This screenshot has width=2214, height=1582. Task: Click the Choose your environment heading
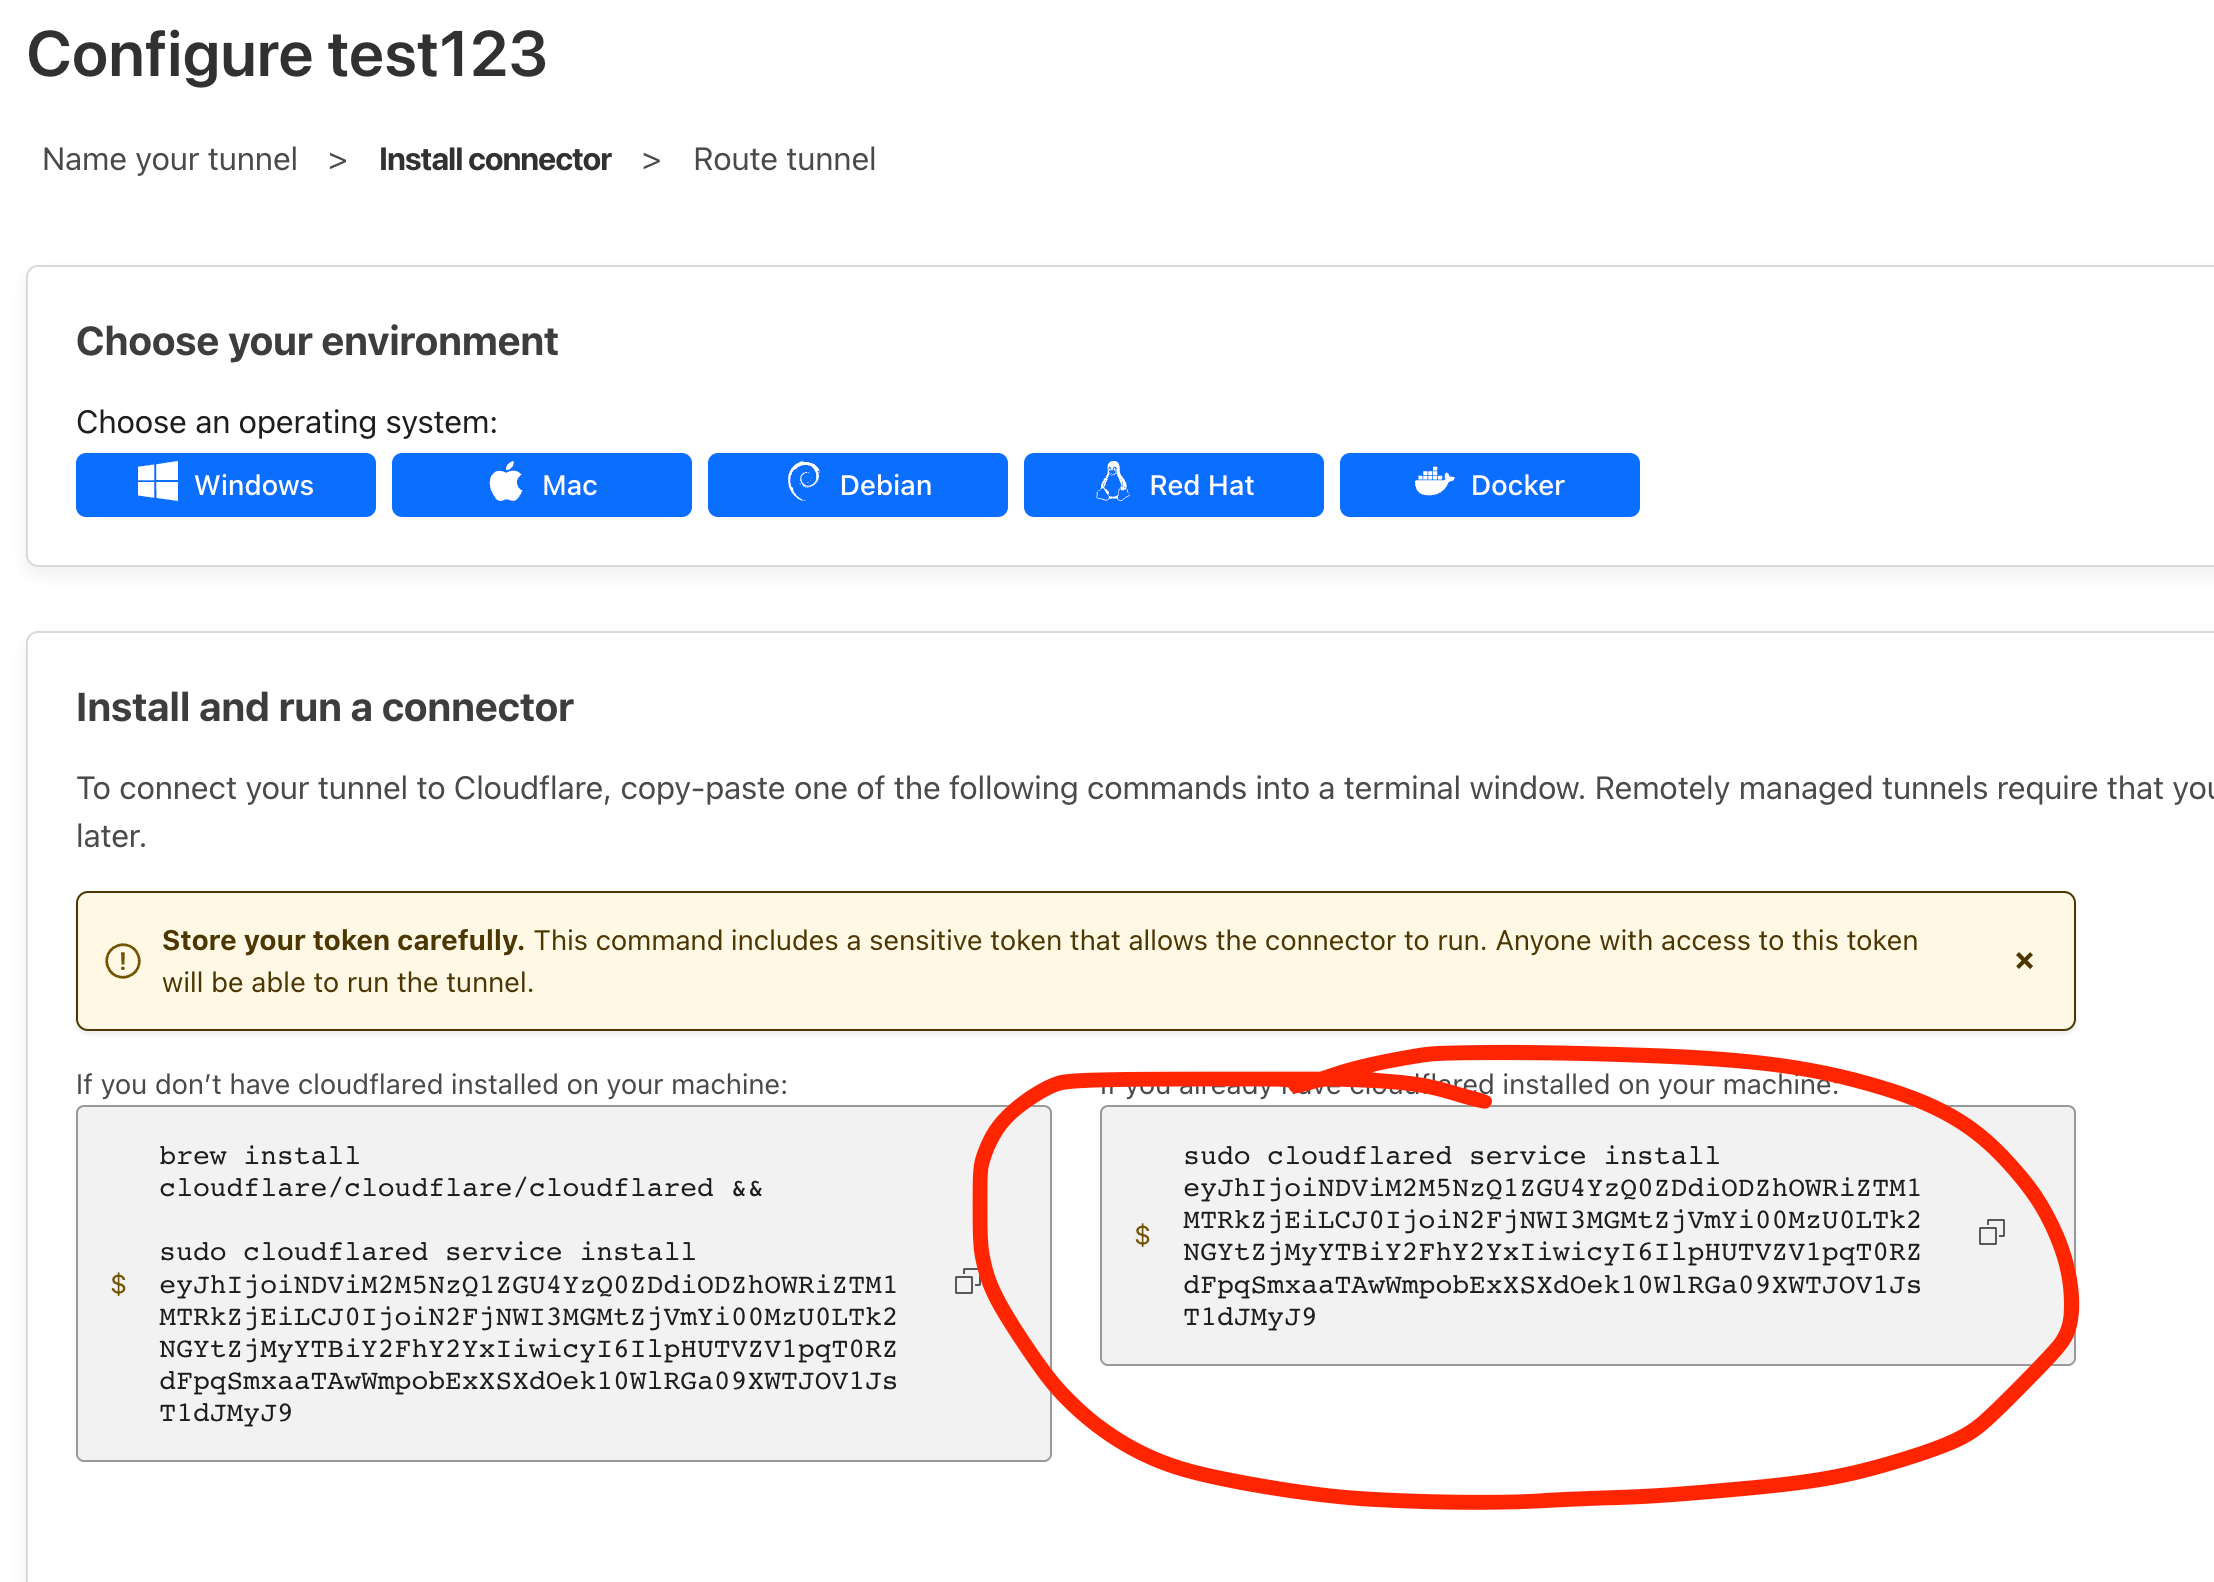(x=317, y=342)
